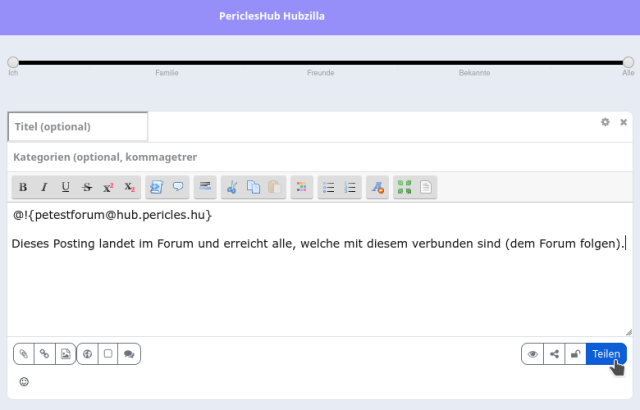Insert a link with chain icon
Image resolution: width=640 pixels, height=410 pixels.
[x=44, y=354]
